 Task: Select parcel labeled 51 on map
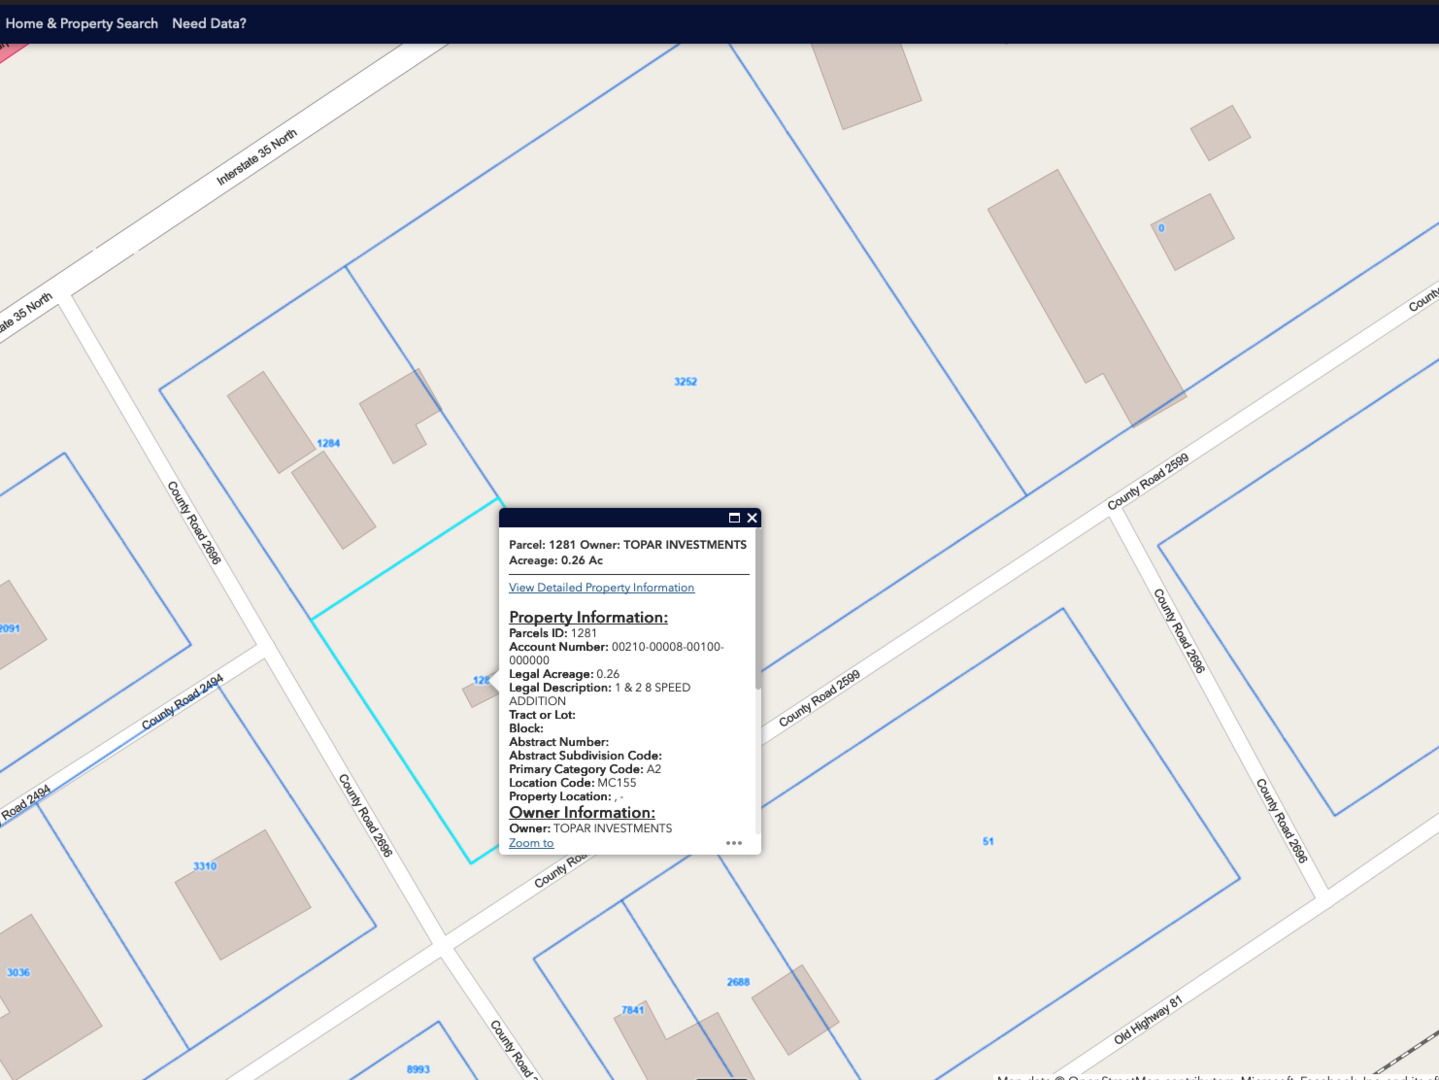[x=988, y=842]
